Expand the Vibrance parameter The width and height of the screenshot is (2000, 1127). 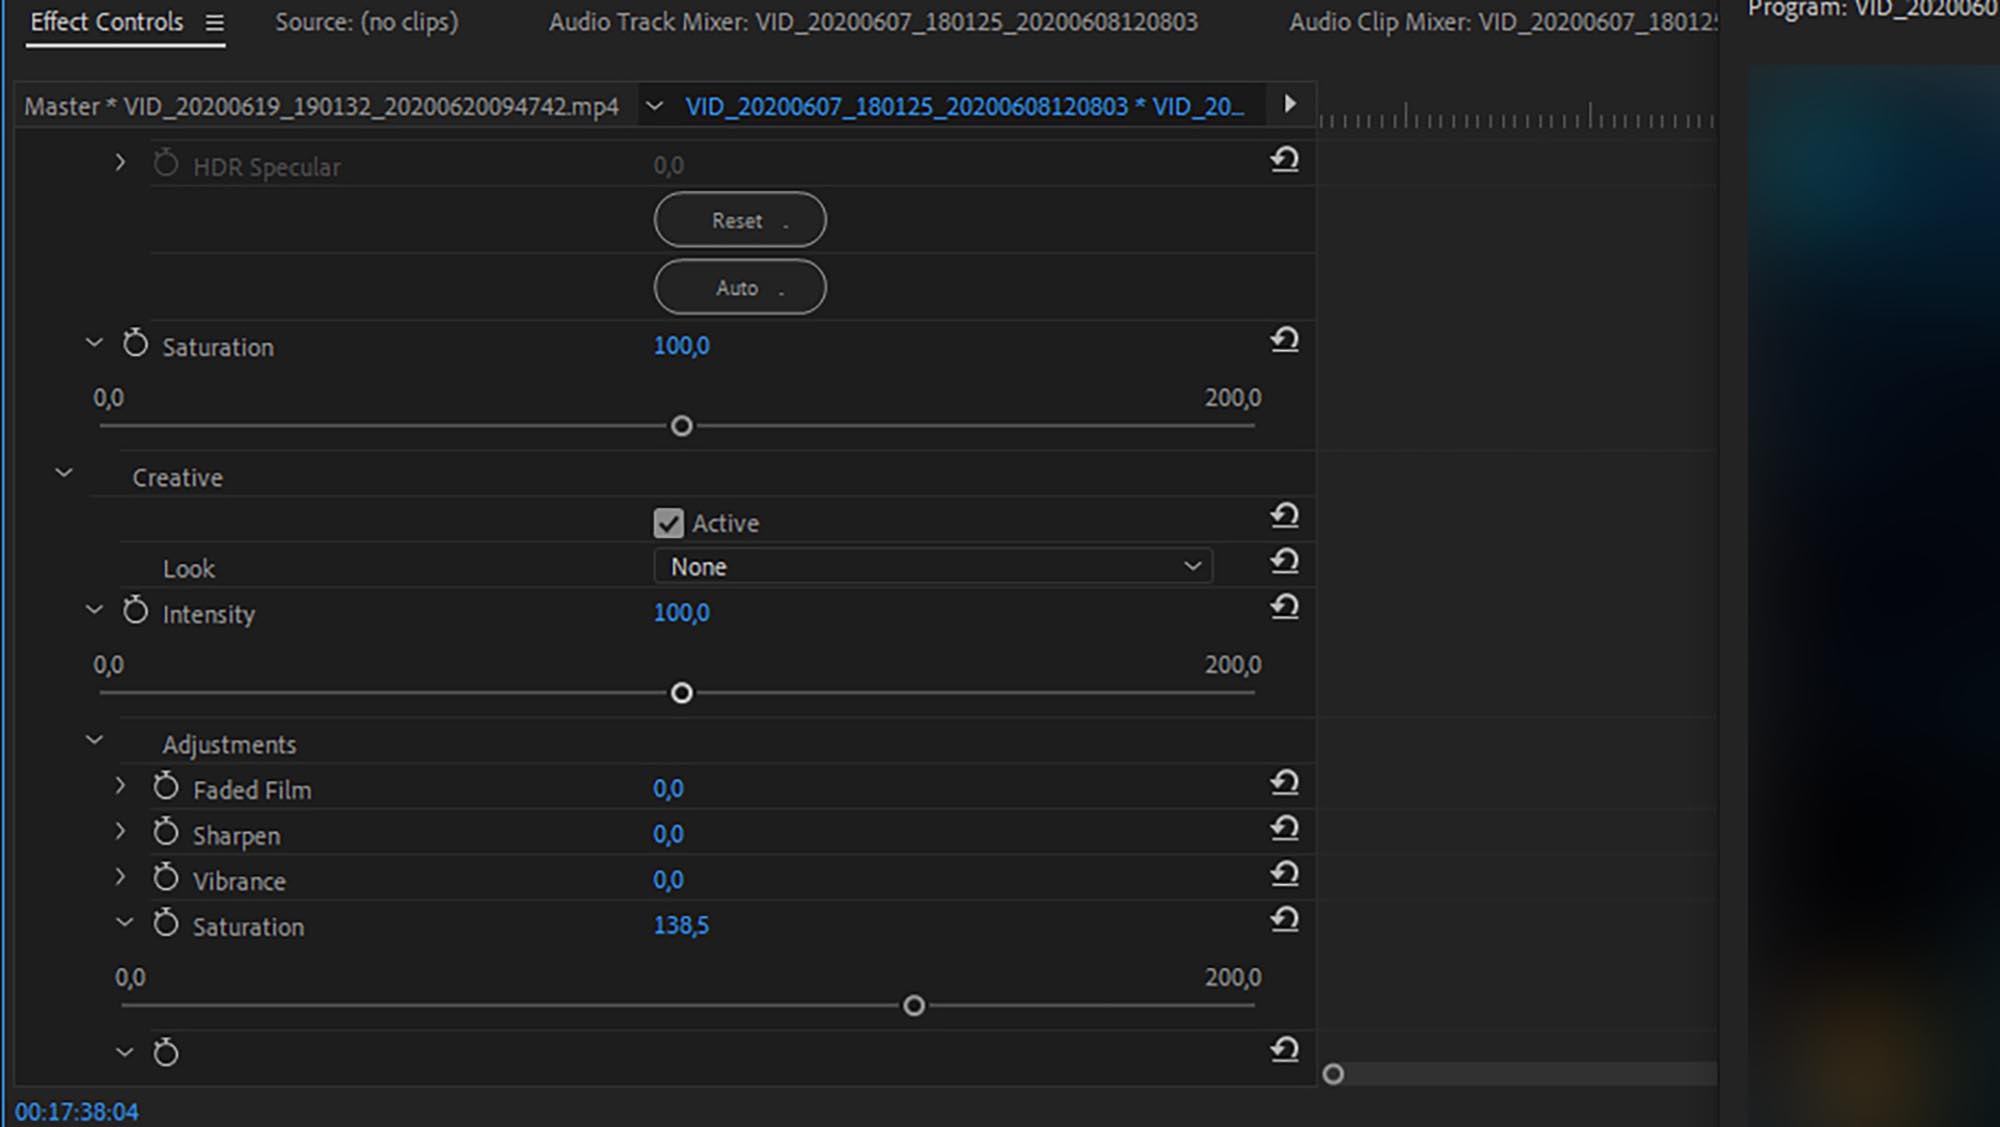[120, 877]
